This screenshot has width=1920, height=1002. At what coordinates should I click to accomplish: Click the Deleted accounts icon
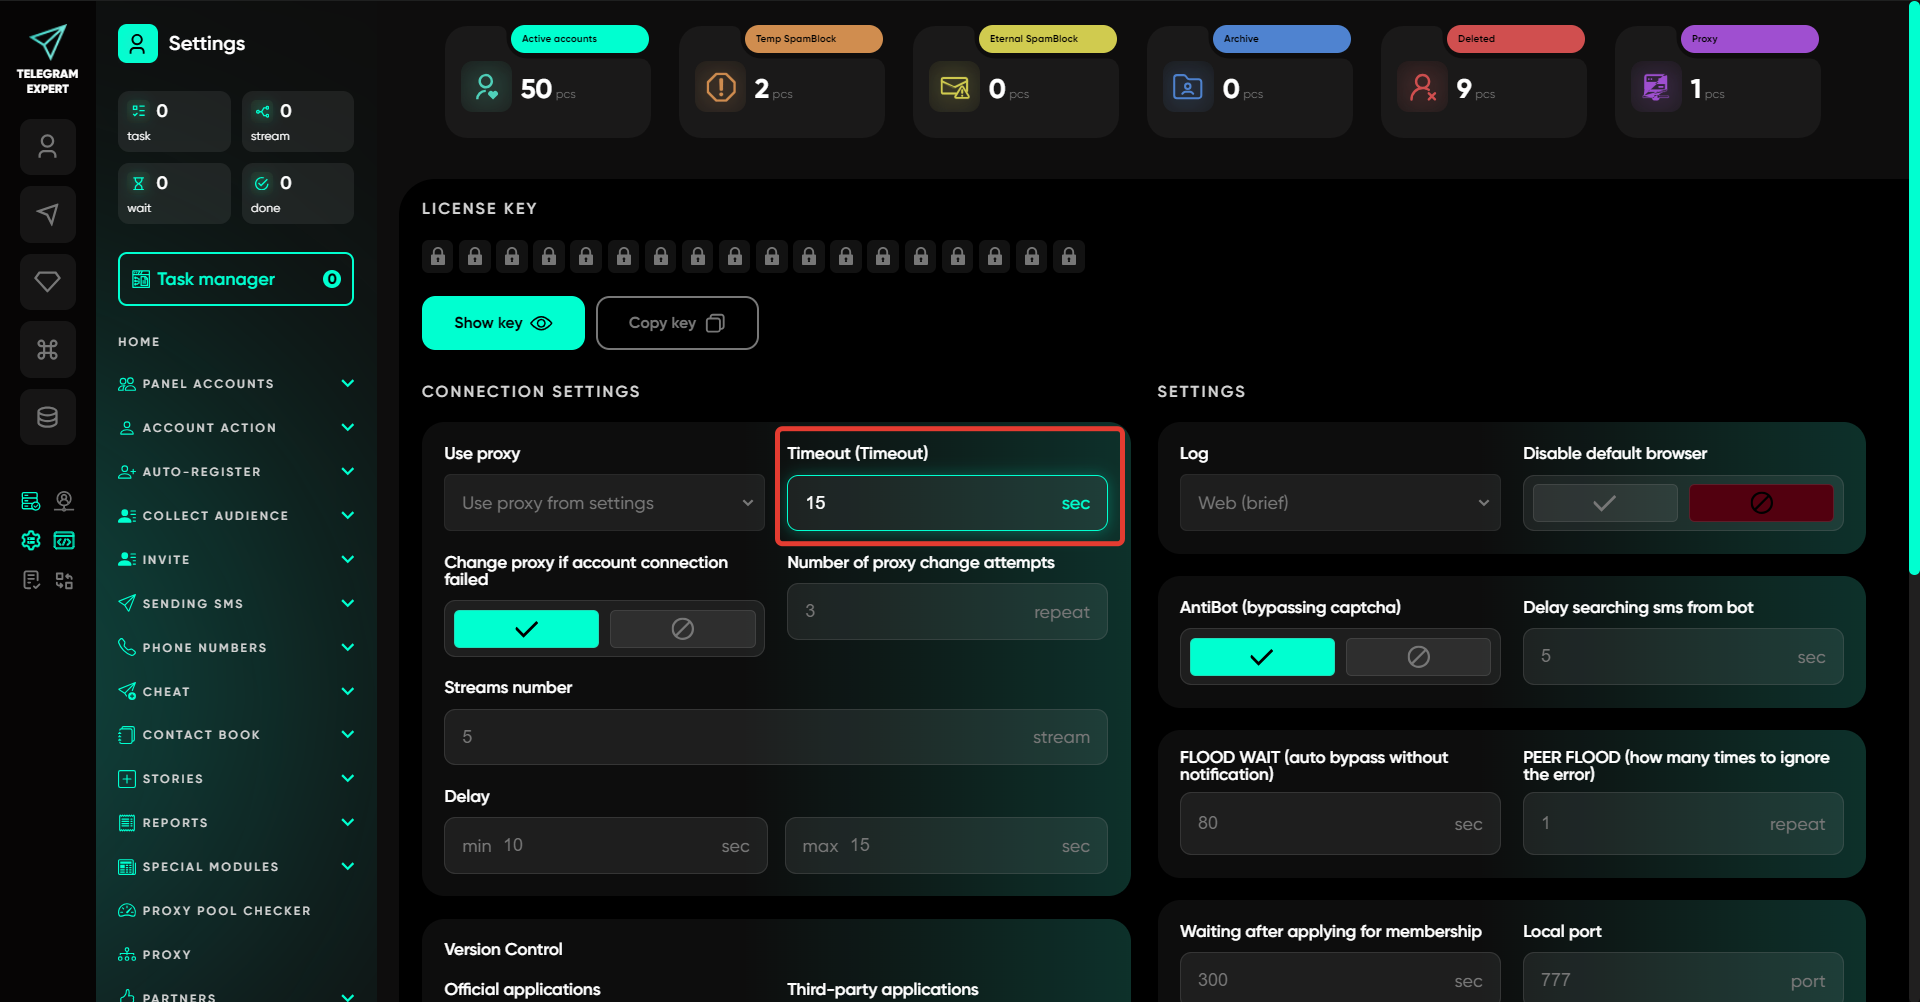[1422, 88]
